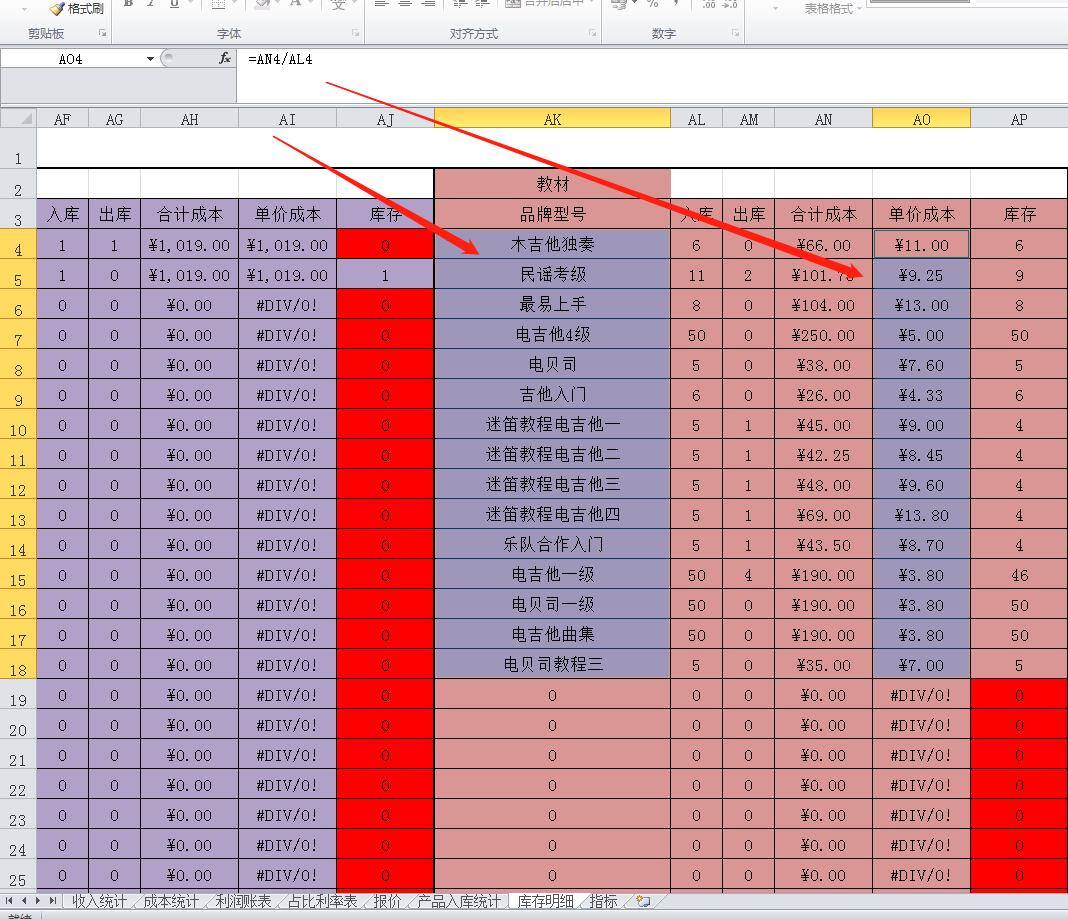Viewport: 1068px width, 919px height.
Task: Open the 剪贴板 group dialog launcher
Action: [102, 33]
